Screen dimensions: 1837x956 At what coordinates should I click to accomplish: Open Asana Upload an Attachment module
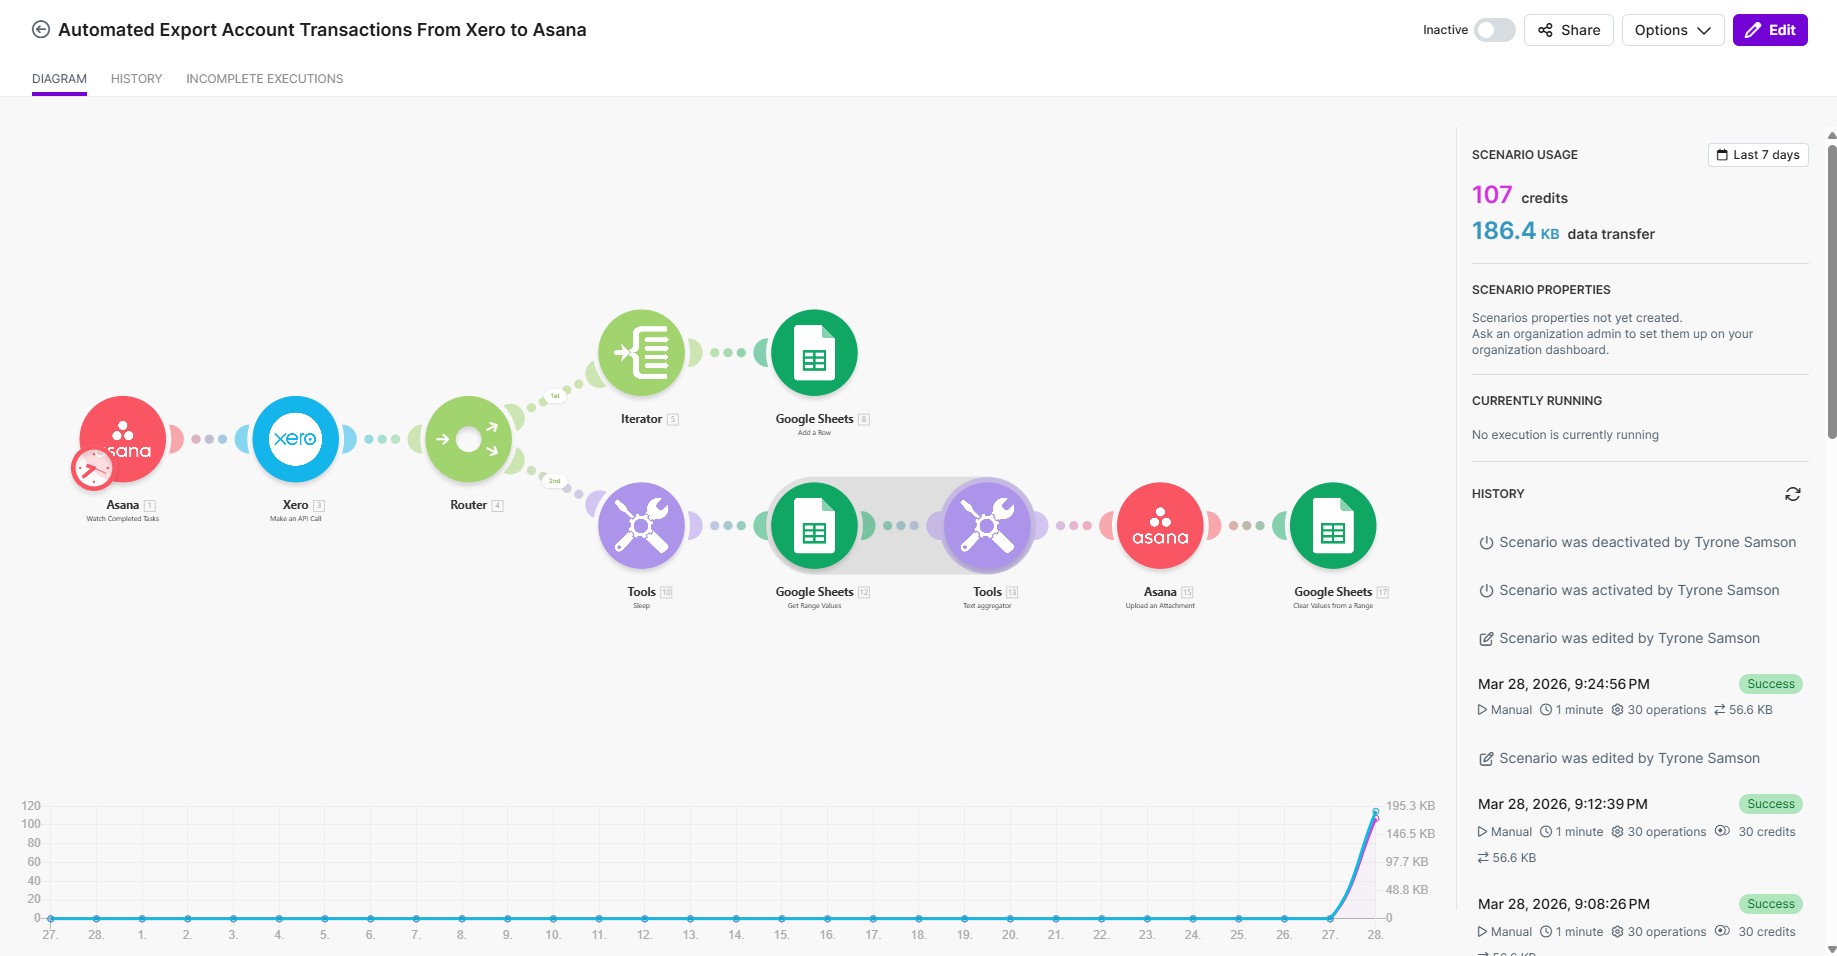click(1160, 526)
